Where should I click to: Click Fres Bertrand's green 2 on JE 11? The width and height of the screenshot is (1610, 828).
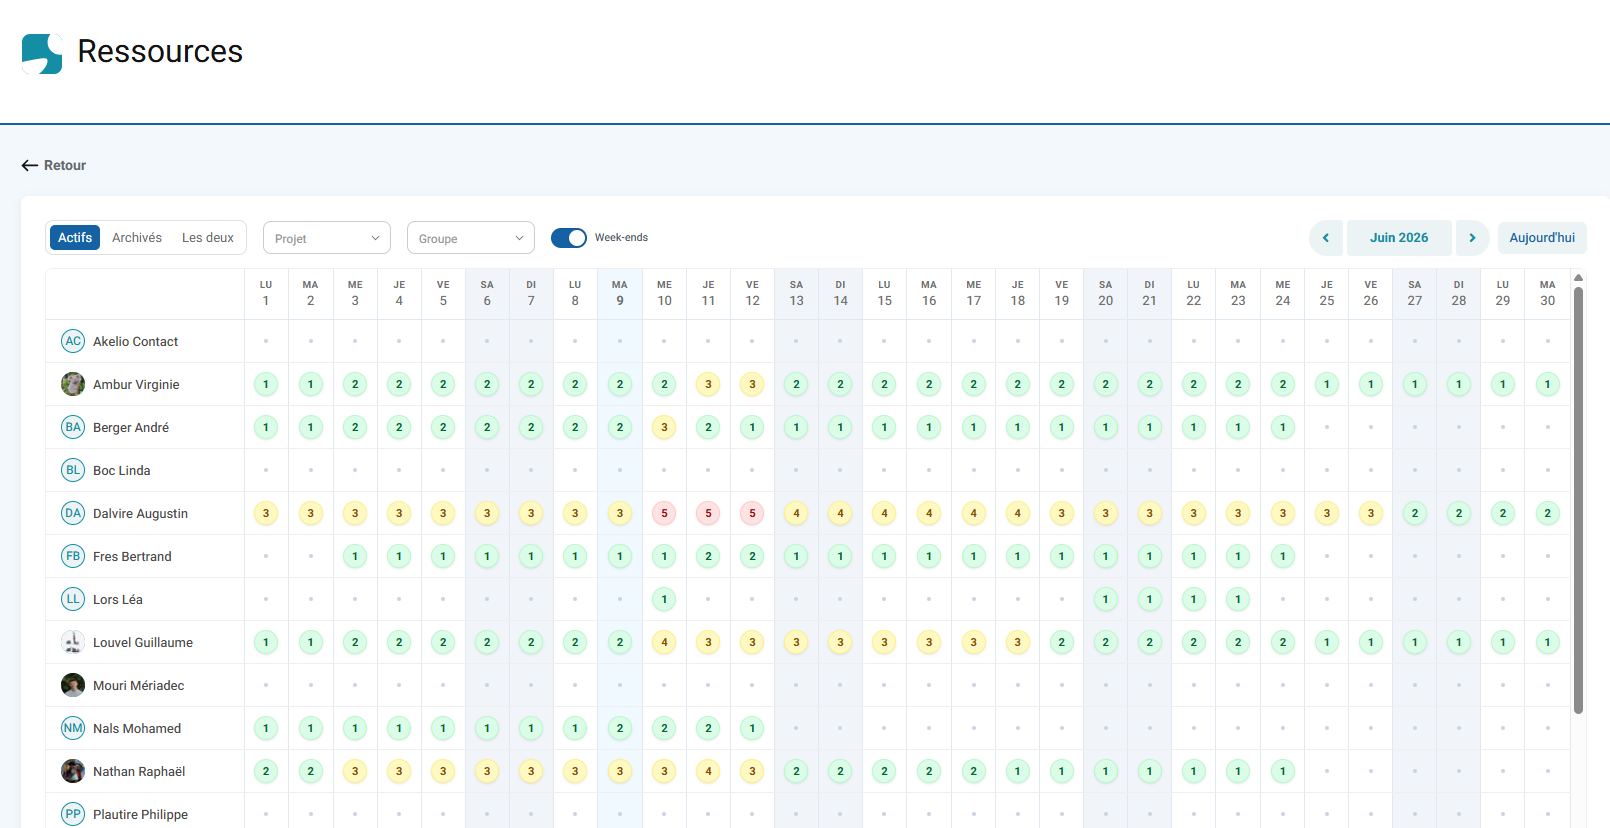[x=708, y=556]
